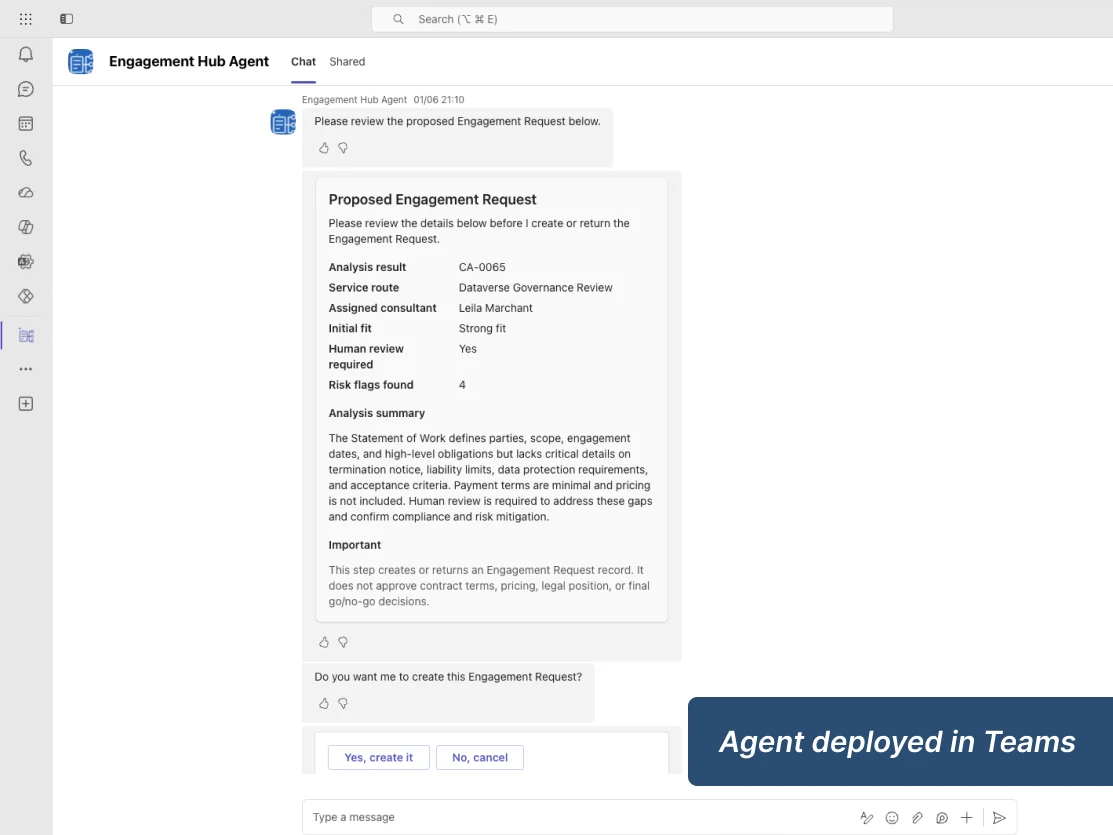Click the 'No, cancel' button
1113x835 pixels.
tap(480, 758)
